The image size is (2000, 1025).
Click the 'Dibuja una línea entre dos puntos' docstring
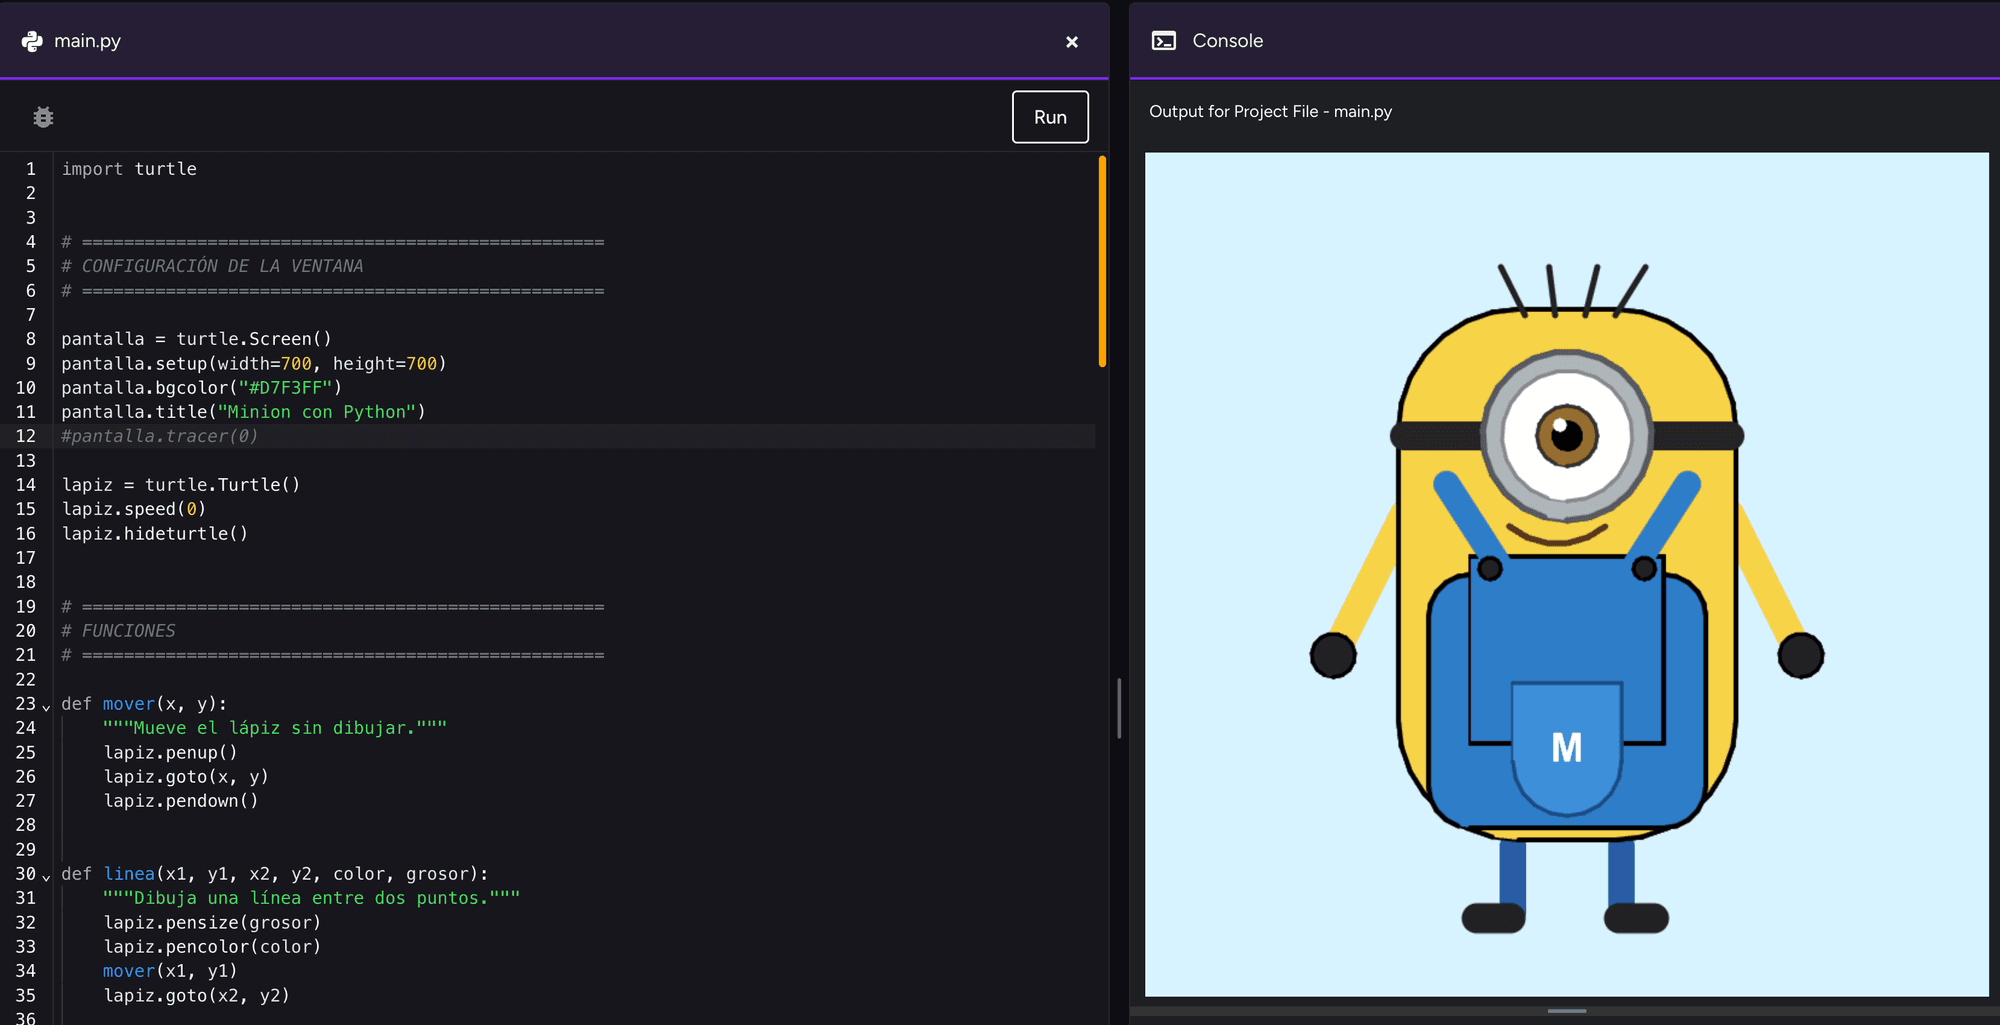coord(311,898)
